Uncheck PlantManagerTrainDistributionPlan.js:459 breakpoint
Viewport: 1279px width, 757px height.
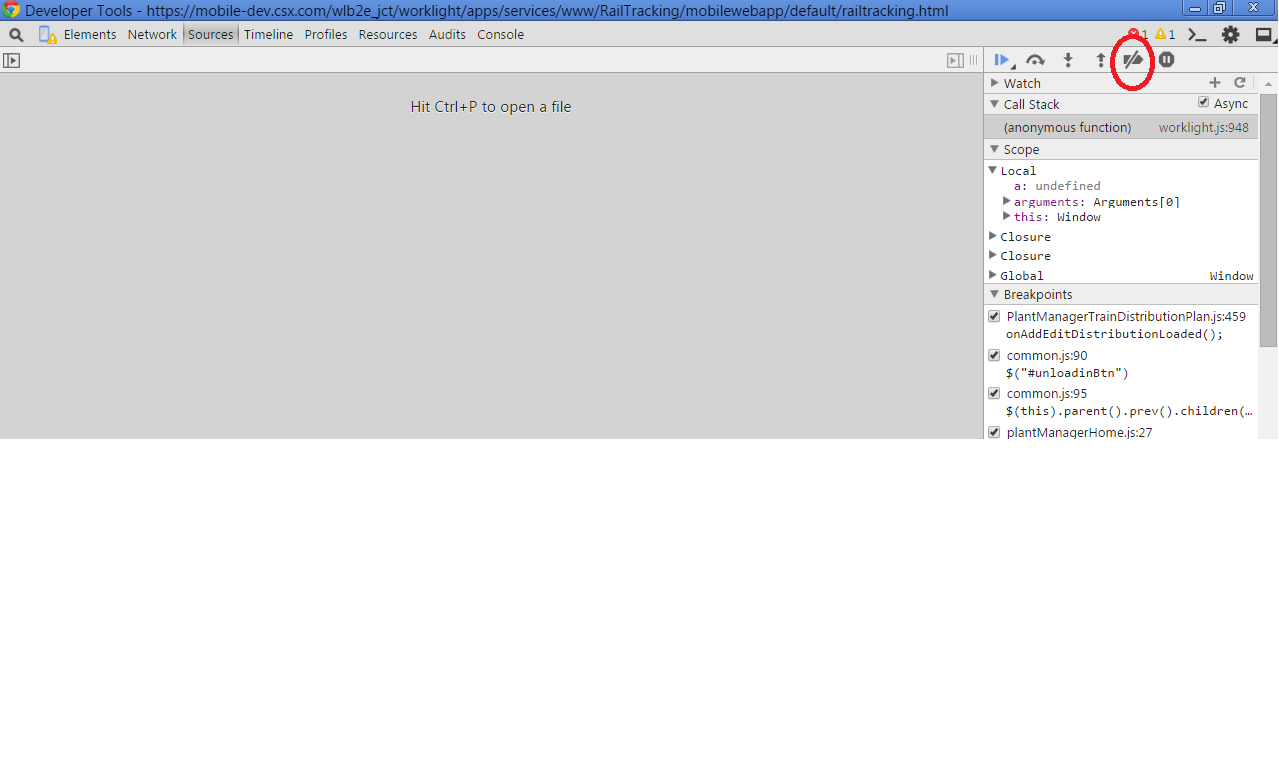coord(994,316)
